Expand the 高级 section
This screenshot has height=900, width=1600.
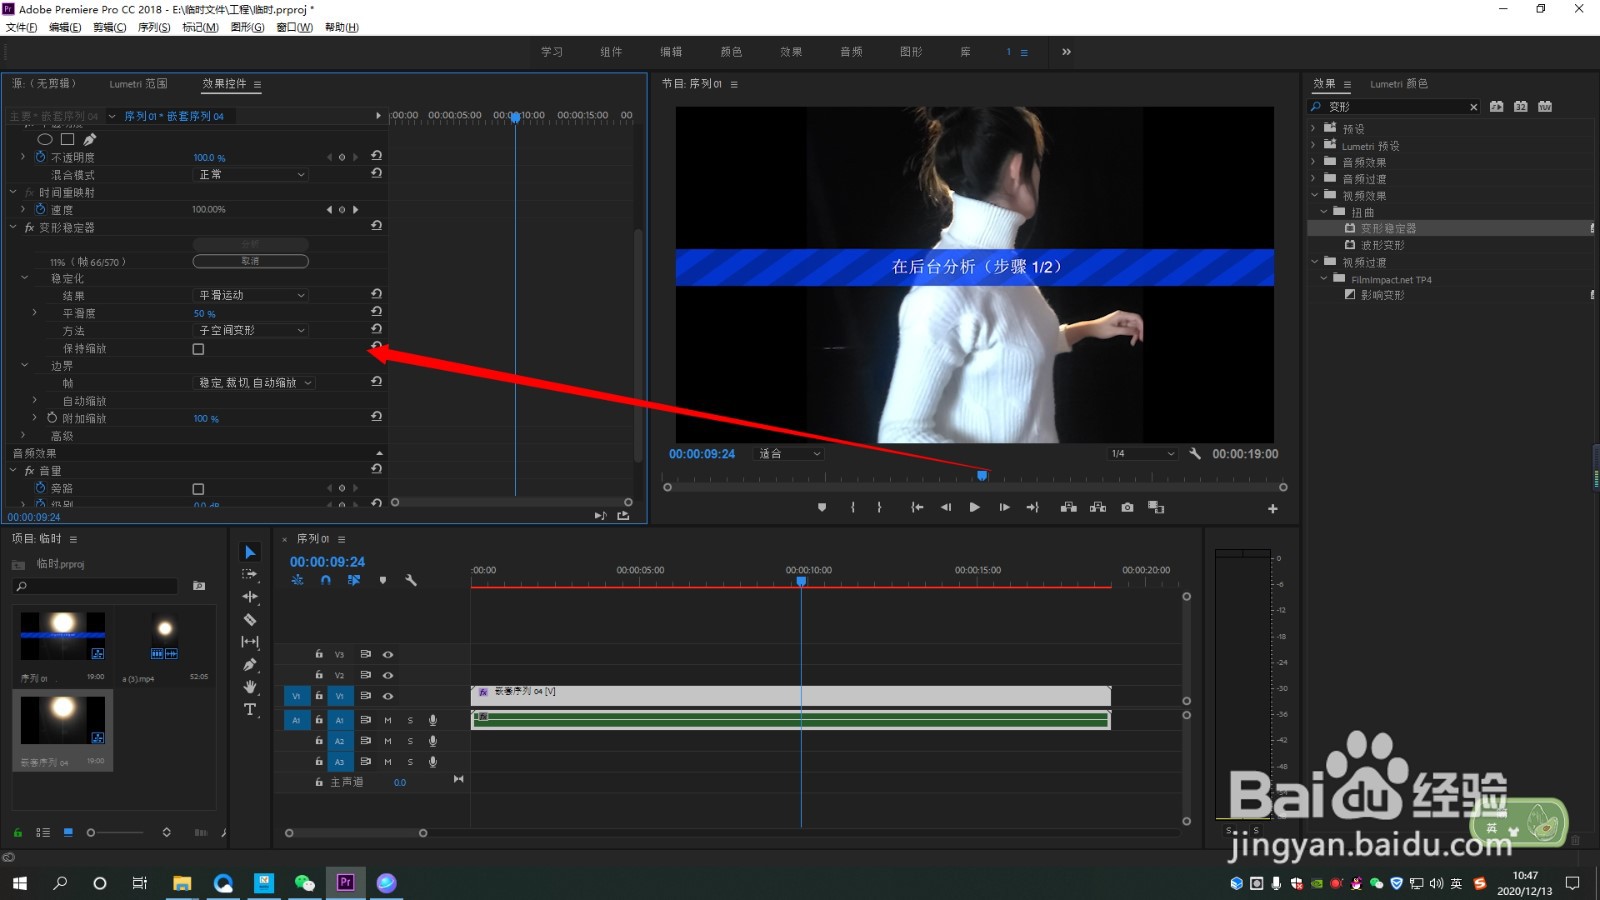tap(25, 436)
